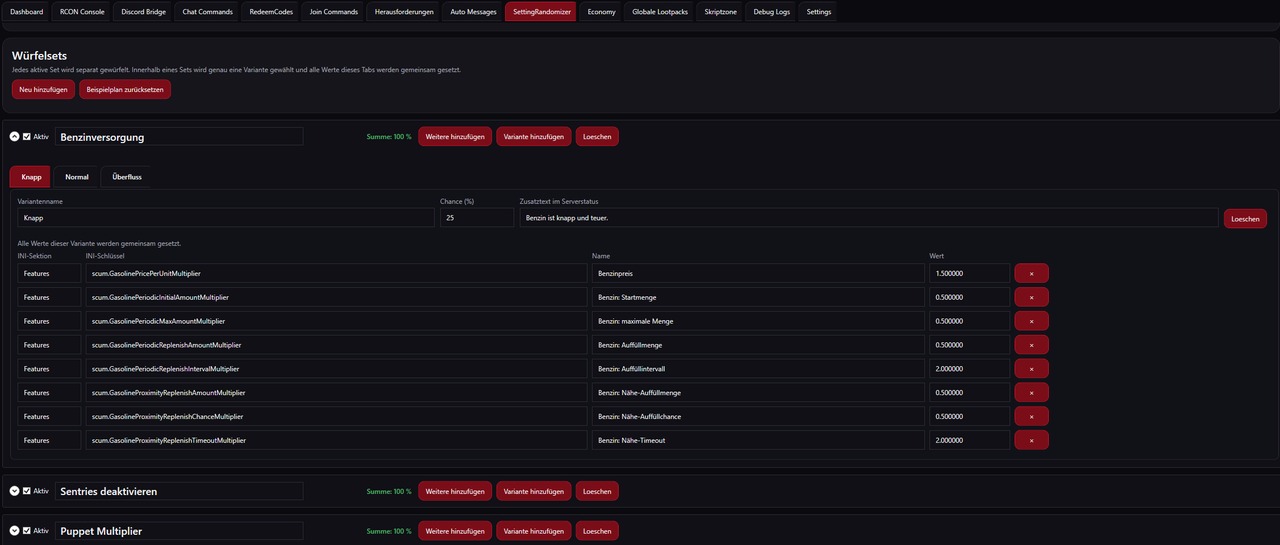Open the Economy tab
This screenshot has width=1280, height=545.
pyautogui.click(x=601, y=12)
